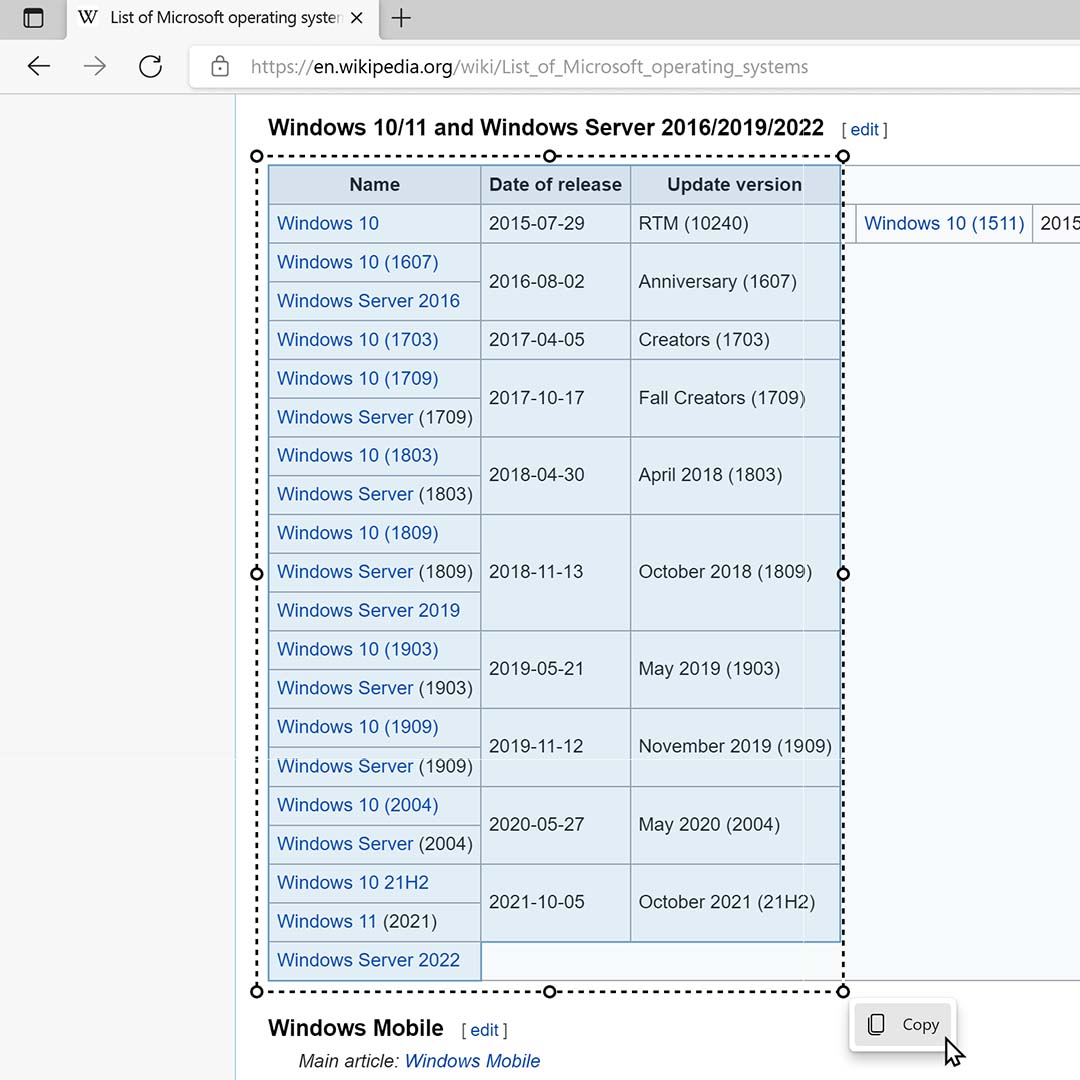Image resolution: width=1080 pixels, height=1080 pixels.
Task: Select the List of Microsoft operating systems tab
Action: coord(222,19)
